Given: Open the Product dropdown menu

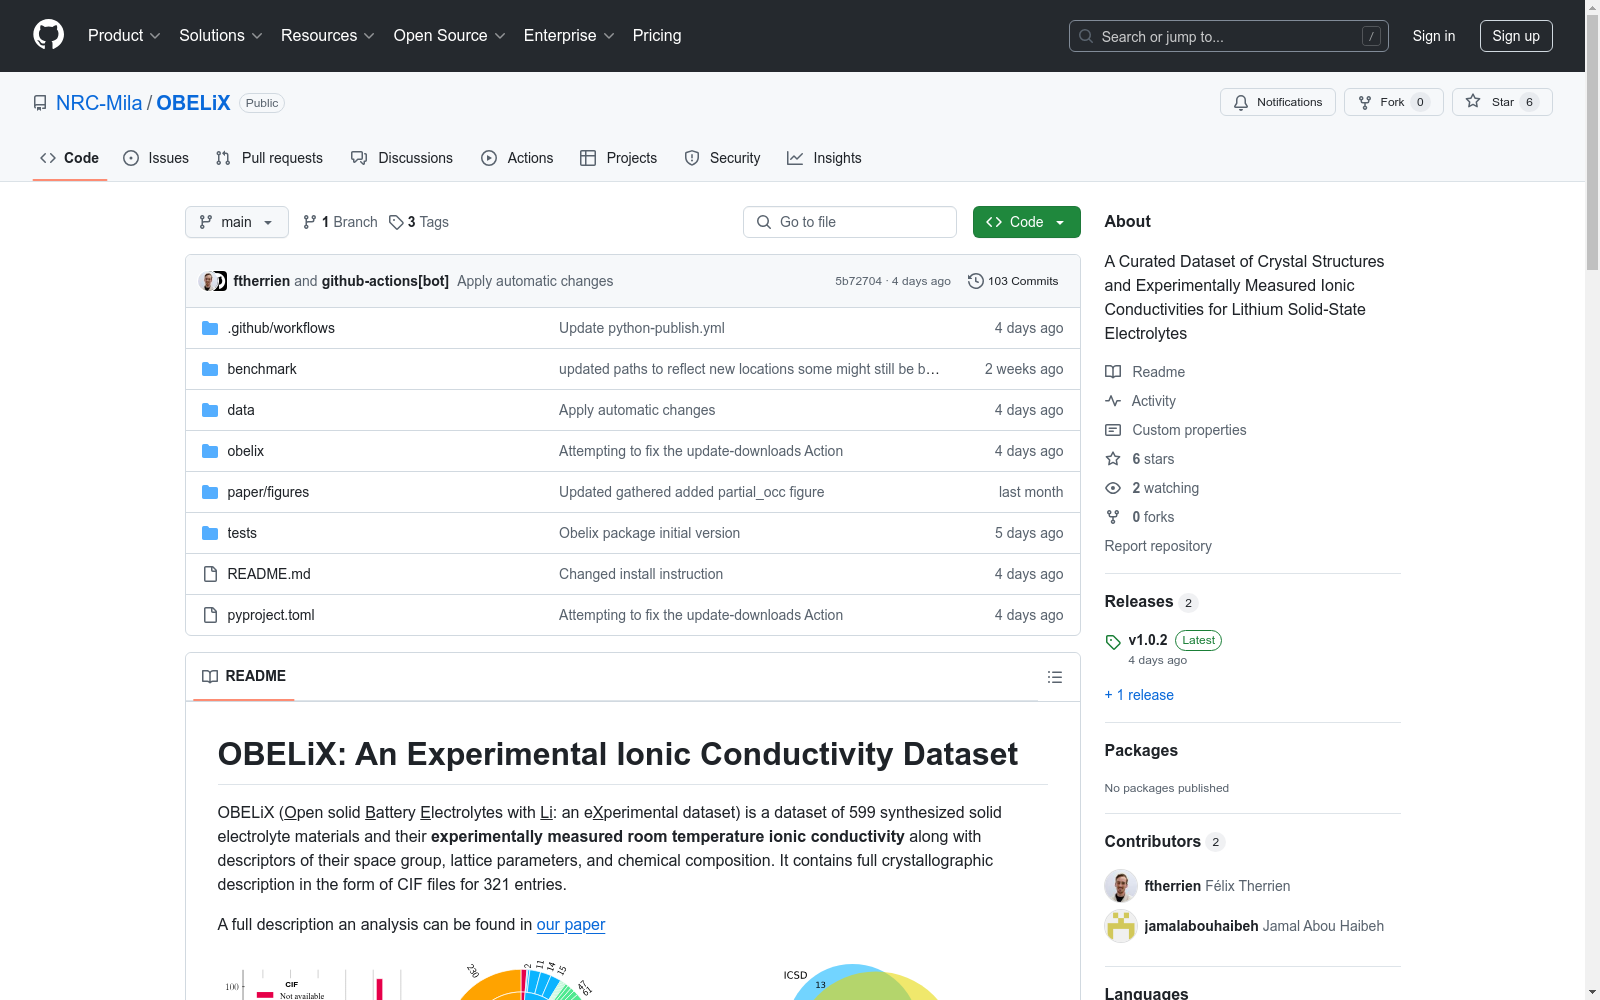Looking at the screenshot, I should (124, 35).
